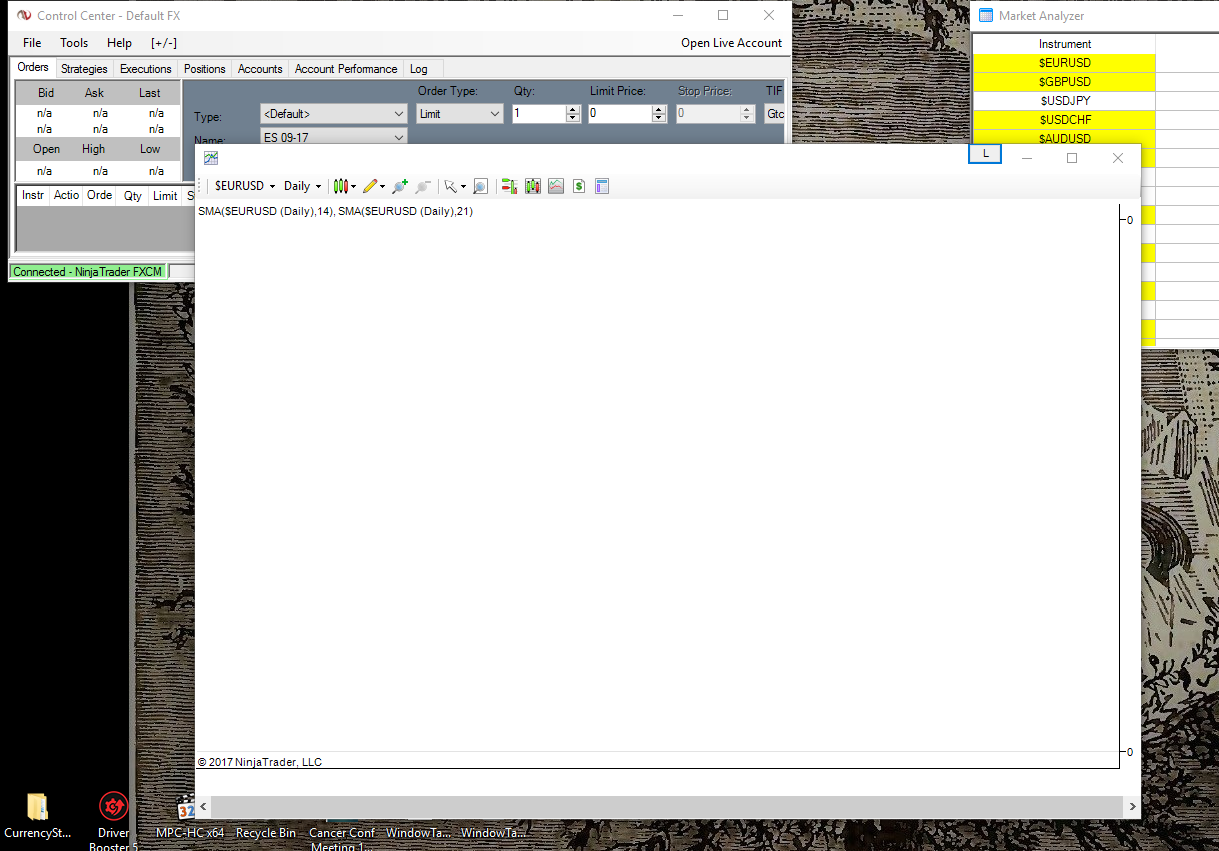Click the grayed zoom out magnifier icon
Viewport: 1219px width, 851px height.
tap(423, 186)
